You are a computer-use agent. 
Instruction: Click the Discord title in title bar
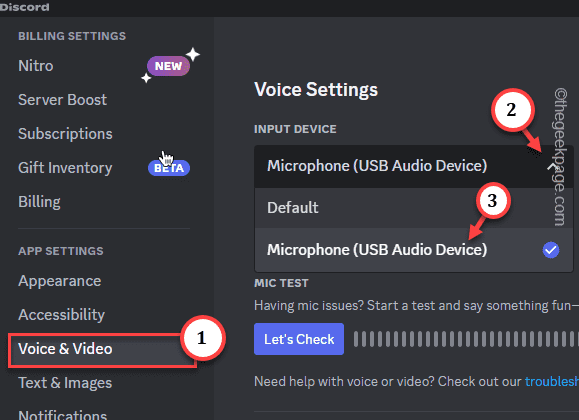coord(24,7)
